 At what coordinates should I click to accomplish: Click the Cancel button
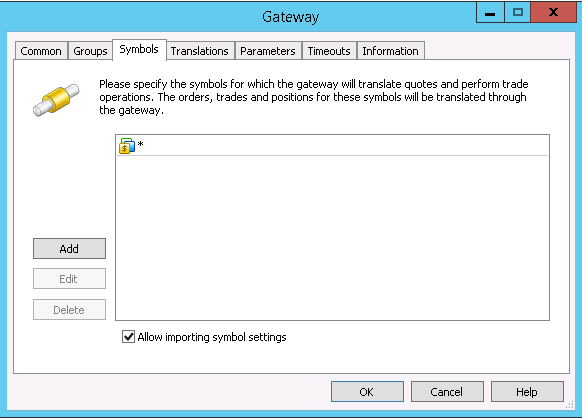tap(447, 392)
